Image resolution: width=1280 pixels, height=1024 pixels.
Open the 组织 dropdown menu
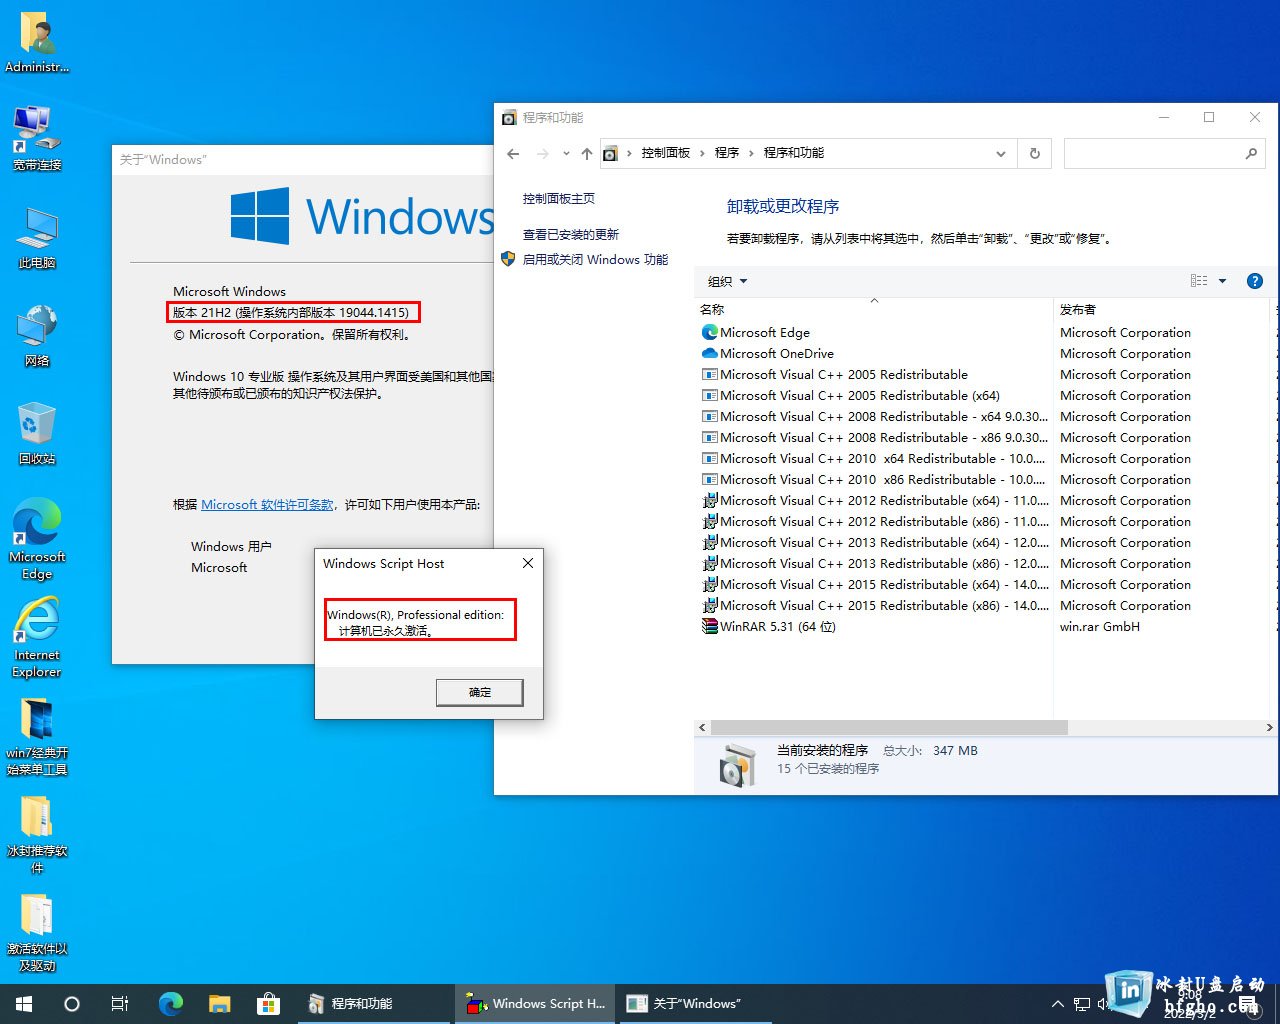click(727, 282)
